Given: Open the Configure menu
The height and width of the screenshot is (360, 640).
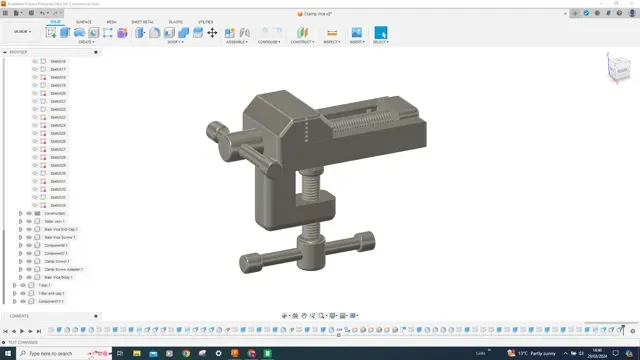Looking at the screenshot, I should pyautogui.click(x=269, y=42).
